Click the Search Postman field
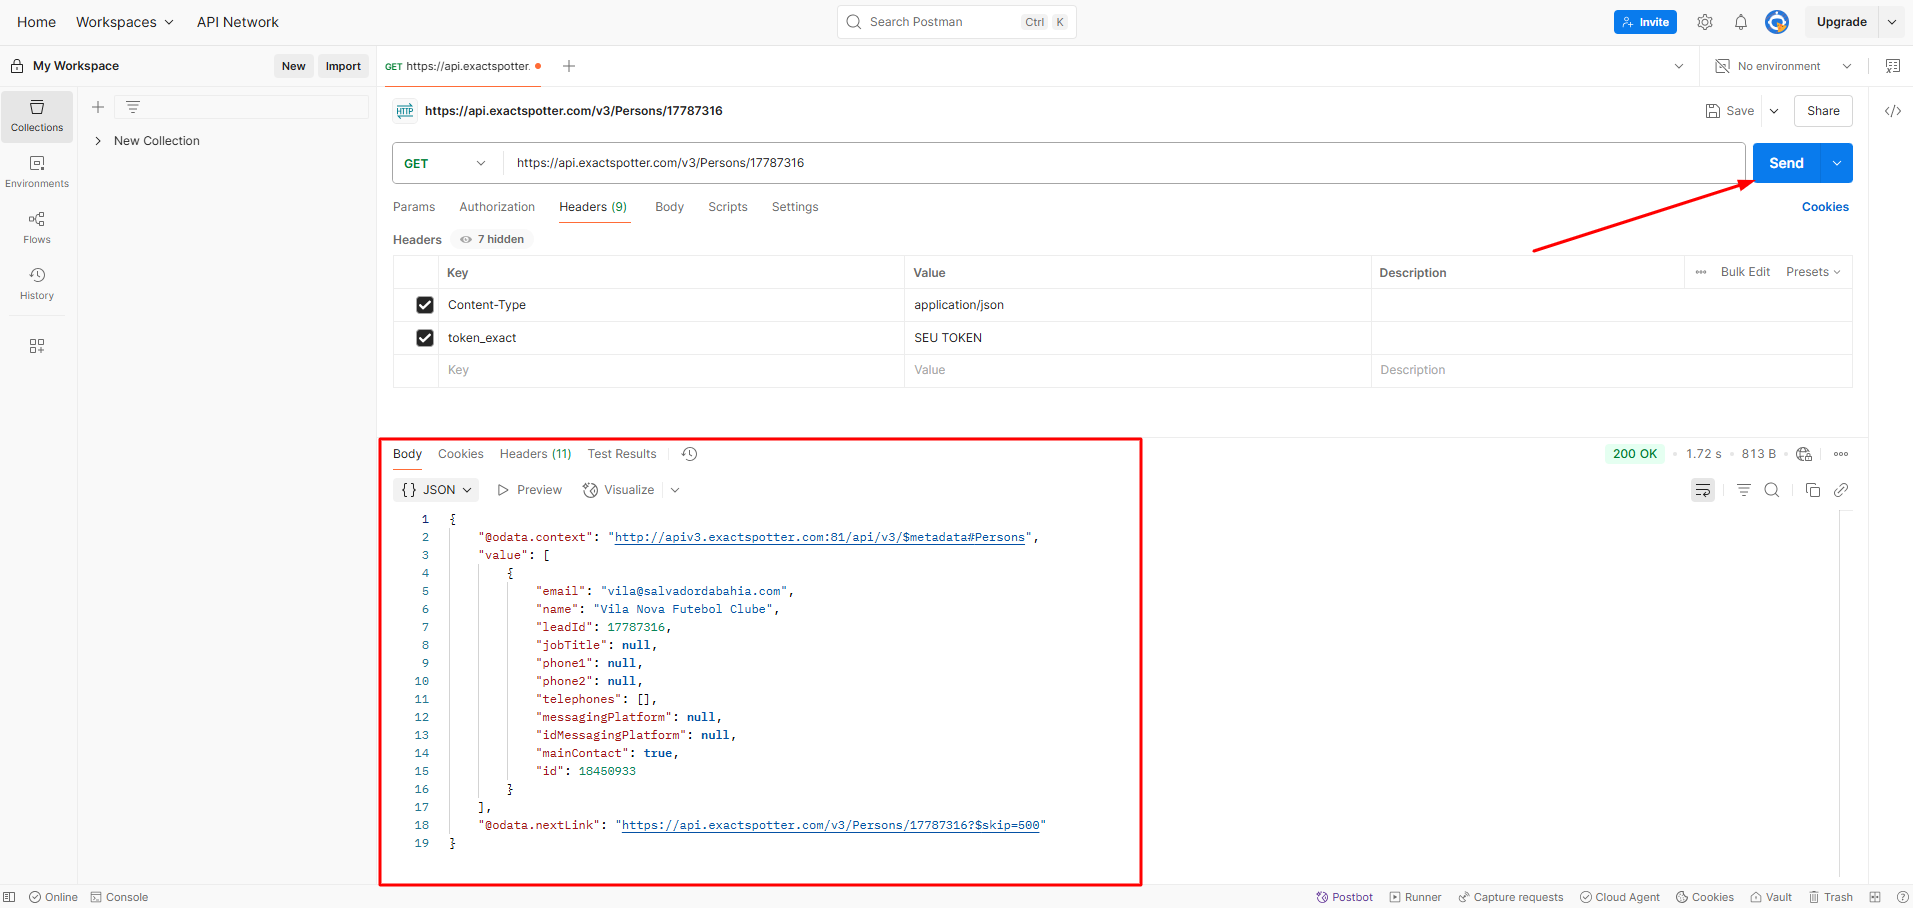The image size is (1913, 908). coord(957,22)
